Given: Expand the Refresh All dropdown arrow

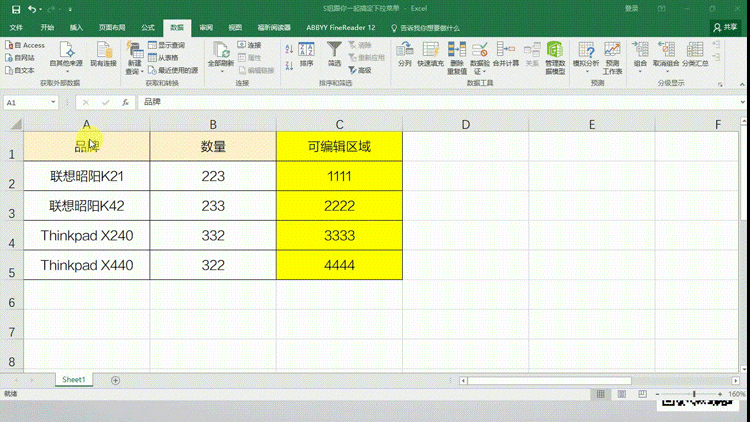Looking at the screenshot, I should [x=221, y=71].
